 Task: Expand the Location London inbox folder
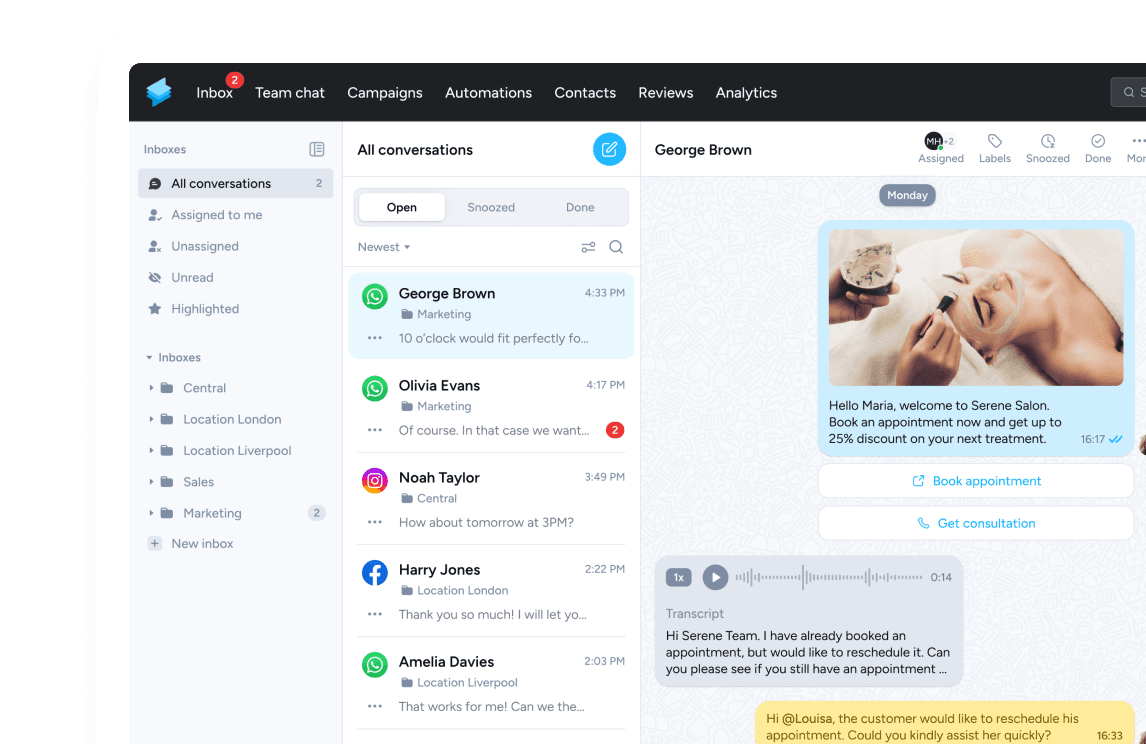click(x=151, y=420)
